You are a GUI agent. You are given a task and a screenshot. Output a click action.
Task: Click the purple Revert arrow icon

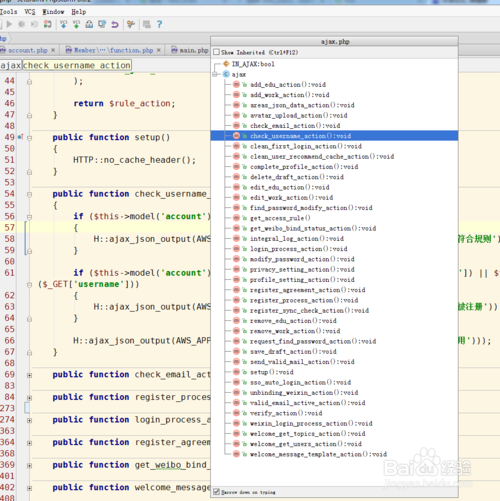point(115,24)
